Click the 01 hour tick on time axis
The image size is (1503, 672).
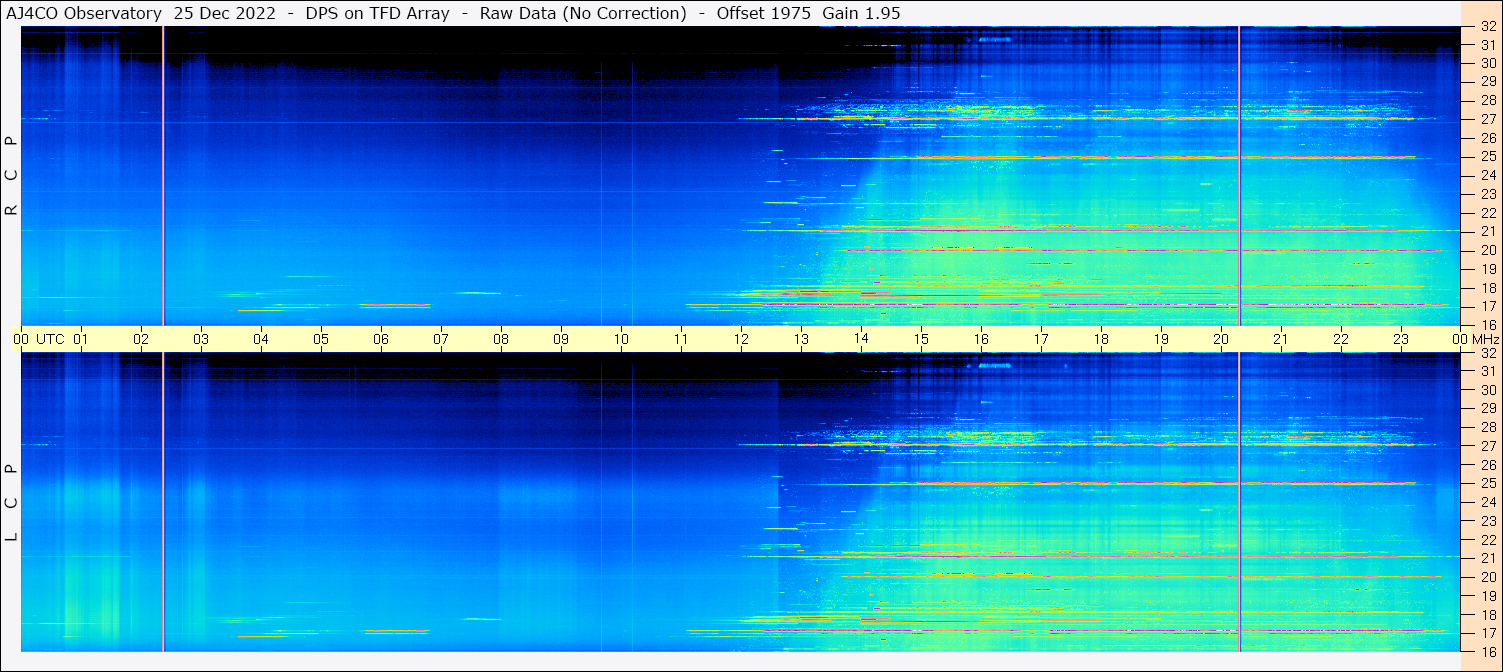[x=81, y=339]
